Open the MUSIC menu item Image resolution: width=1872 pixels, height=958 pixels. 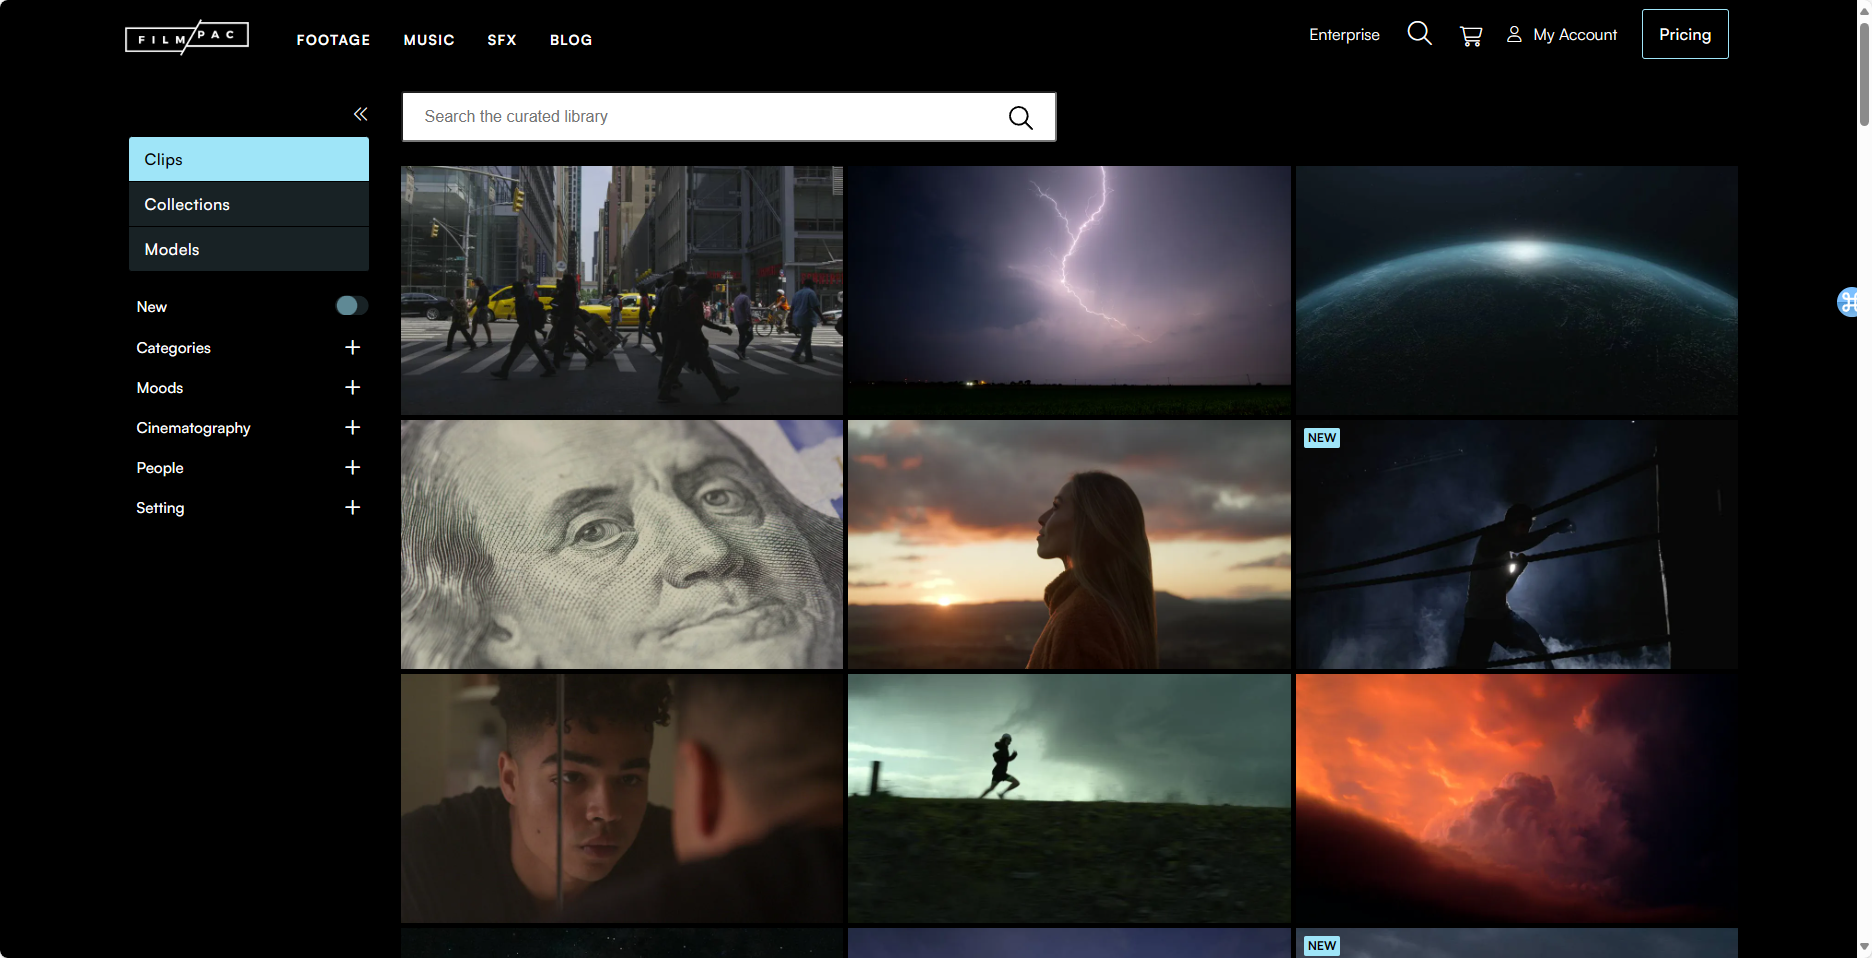tap(429, 40)
